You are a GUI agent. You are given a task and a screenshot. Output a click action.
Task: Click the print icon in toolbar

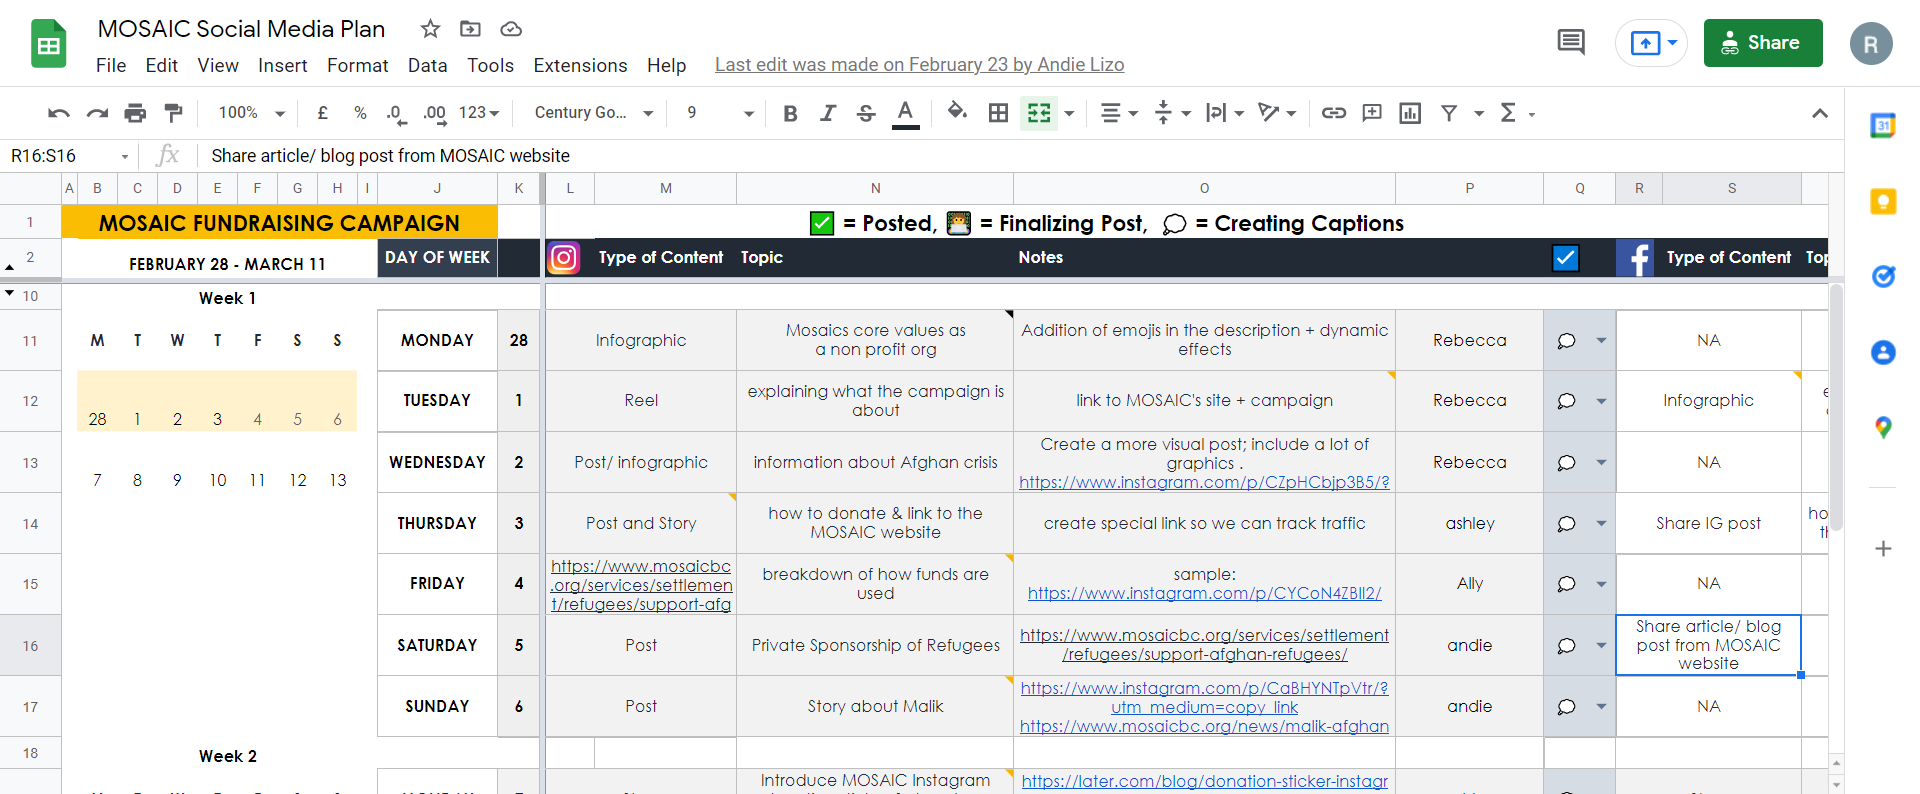[x=135, y=113]
